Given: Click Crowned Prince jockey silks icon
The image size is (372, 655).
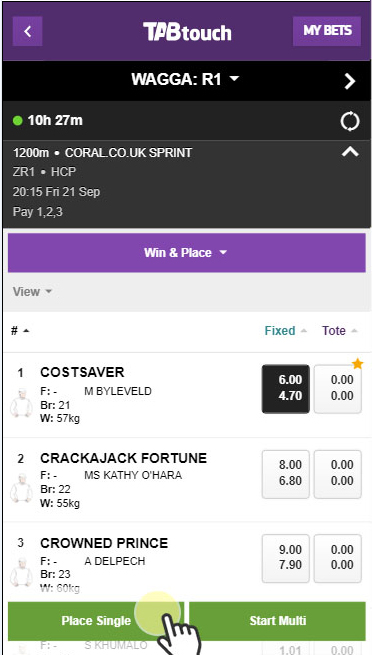Looking at the screenshot, I should tap(21, 572).
